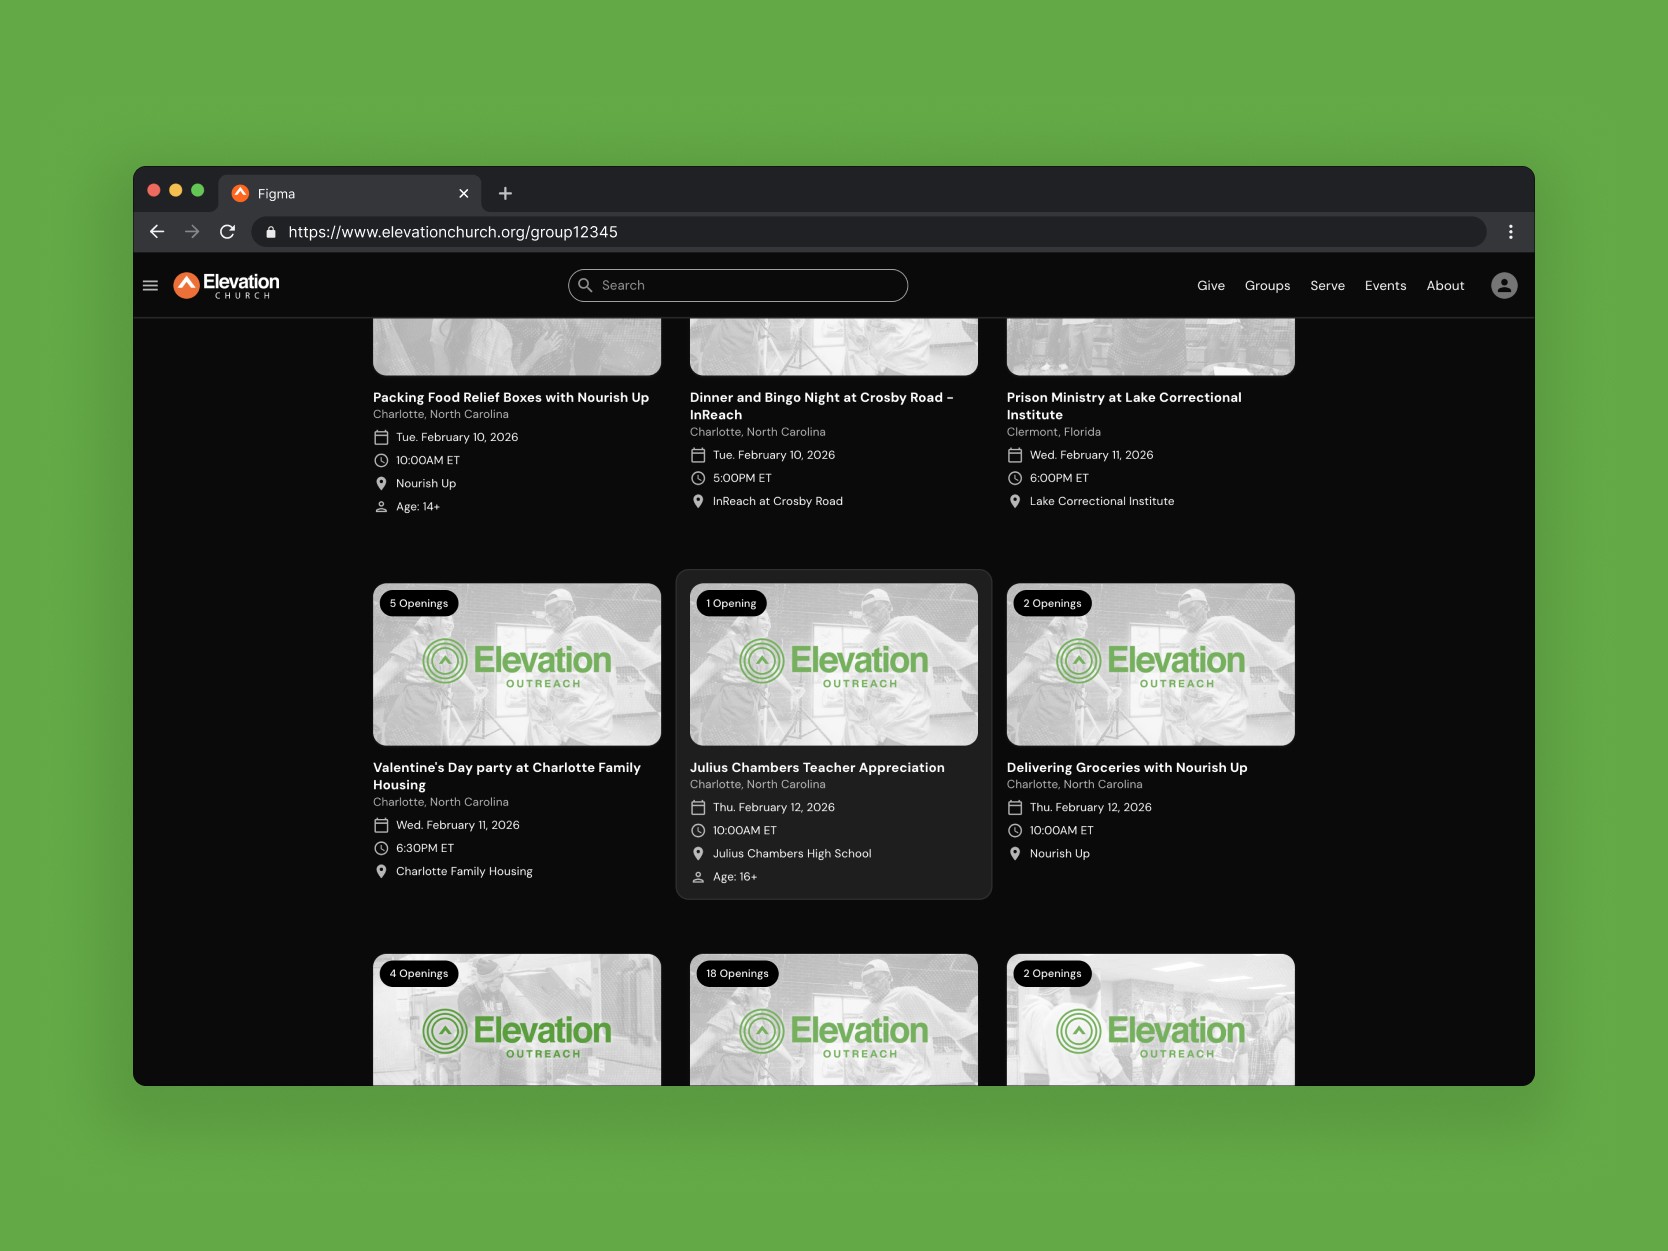Click location pin beside InReach at Crosby Road
The width and height of the screenshot is (1668, 1251).
pyautogui.click(x=698, y=501)
